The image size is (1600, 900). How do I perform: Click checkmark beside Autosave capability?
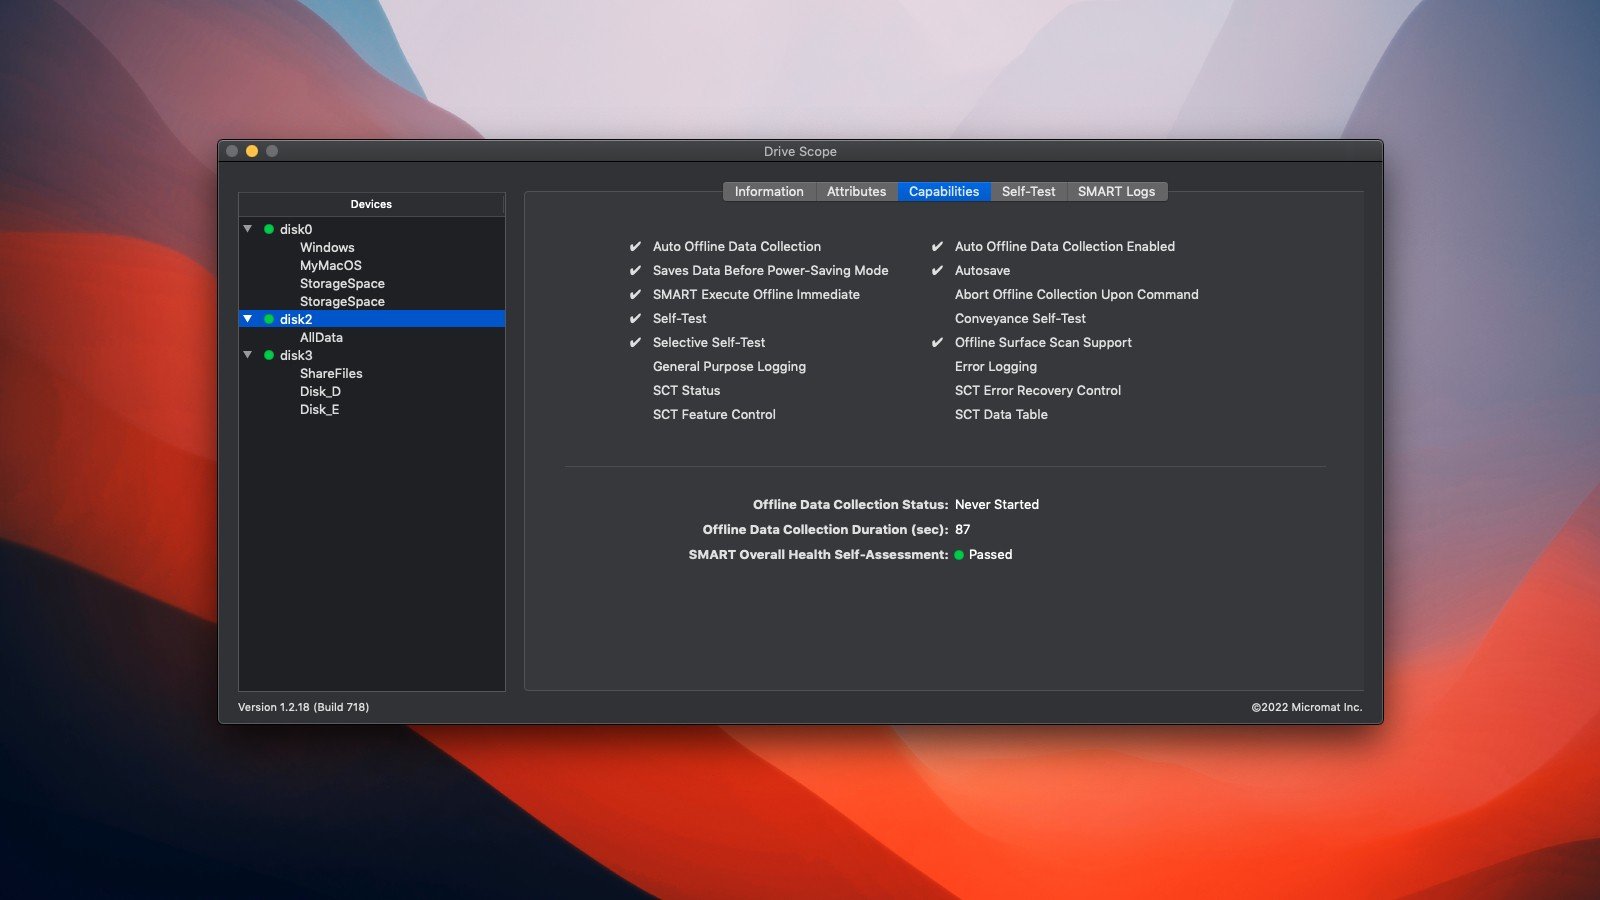pos(937,270)
